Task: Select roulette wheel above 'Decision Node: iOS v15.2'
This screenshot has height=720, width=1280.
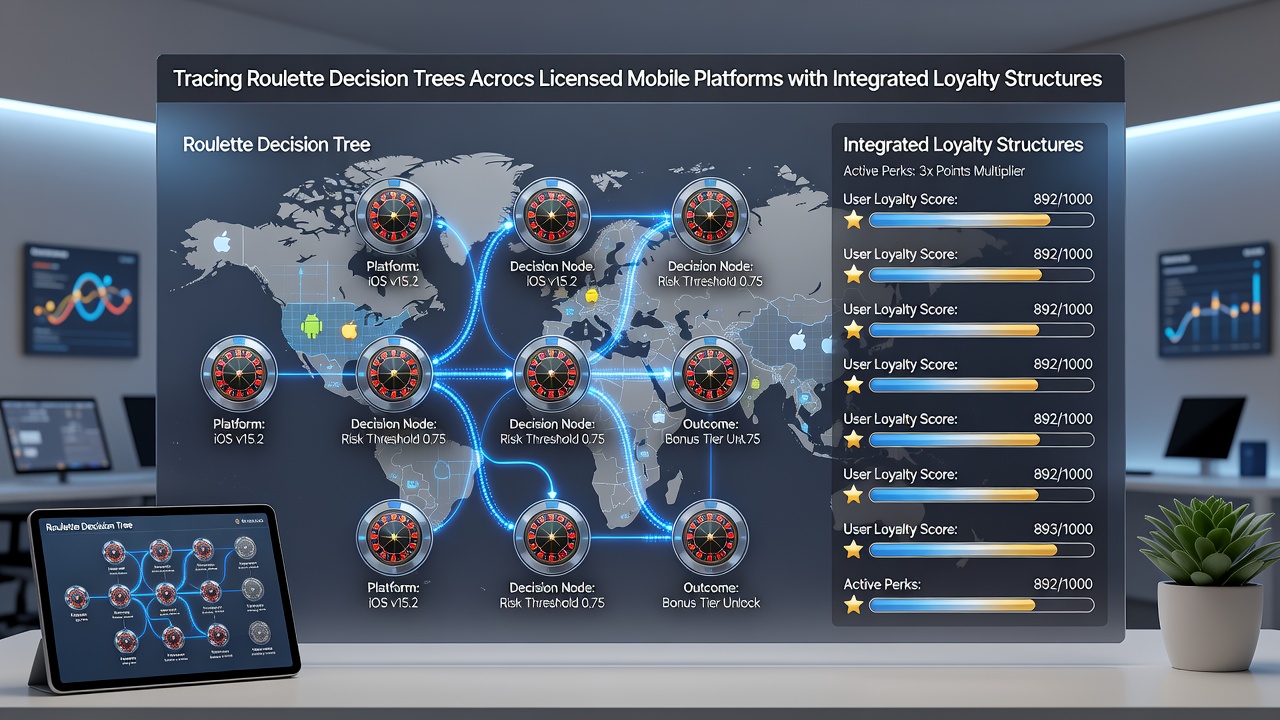Action: 552,216
